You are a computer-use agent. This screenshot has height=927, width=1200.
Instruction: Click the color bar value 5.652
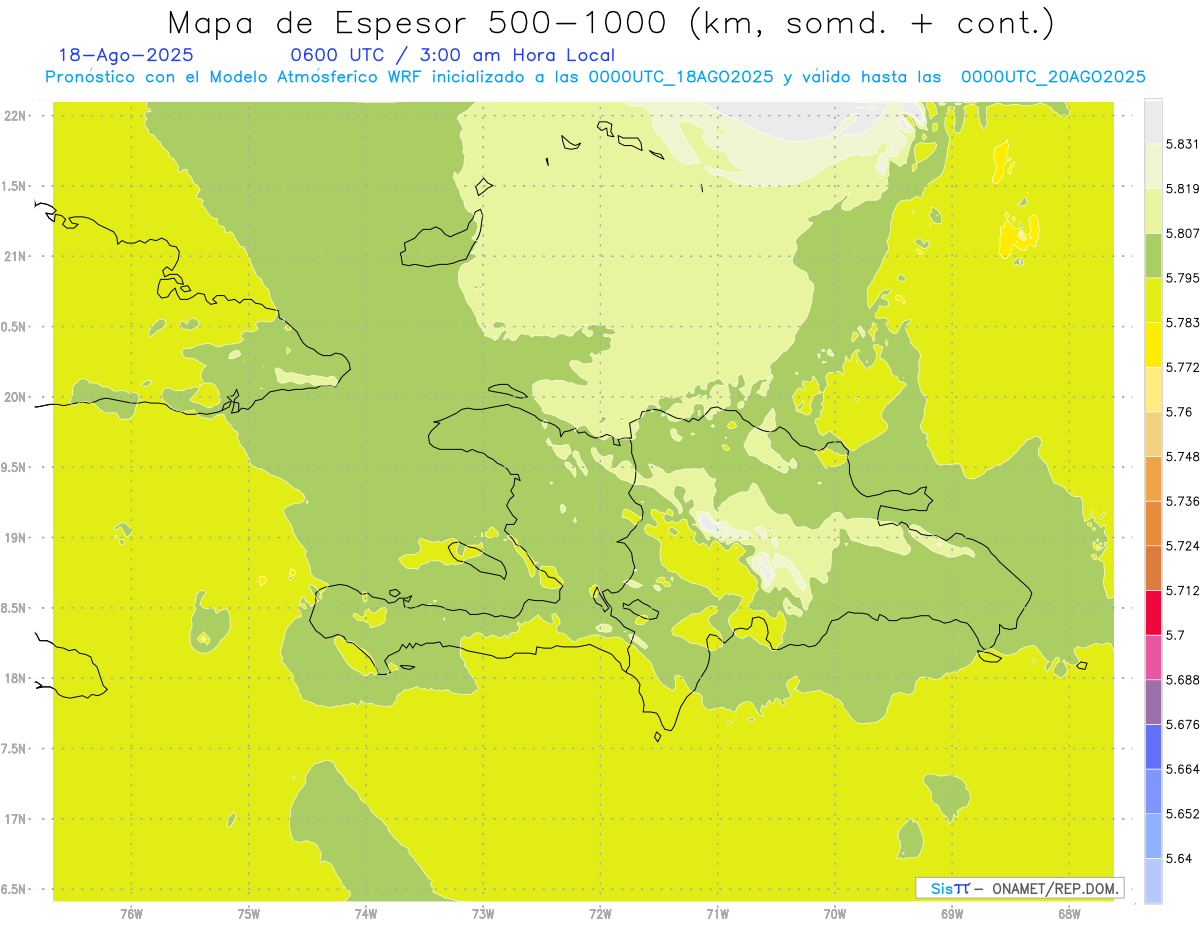tap(1182, 813)
